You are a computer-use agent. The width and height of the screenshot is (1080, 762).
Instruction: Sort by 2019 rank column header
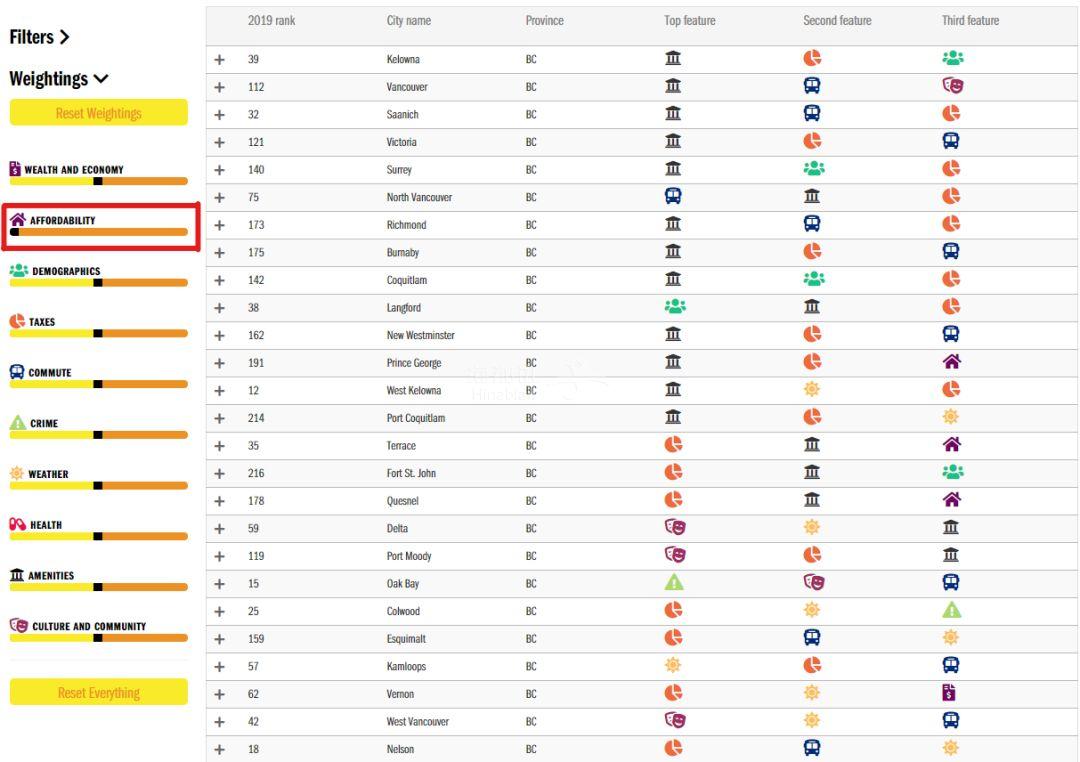click(271, 21)
